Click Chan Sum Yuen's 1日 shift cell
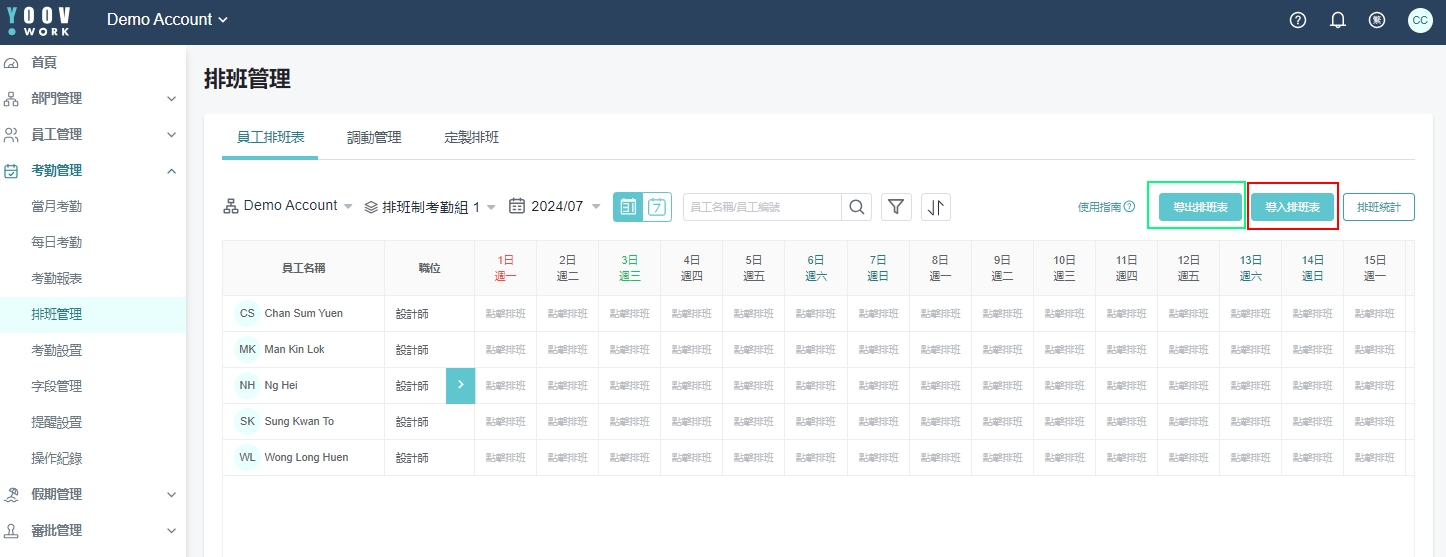Screen dimensions: 1446x557 point(505,314)
